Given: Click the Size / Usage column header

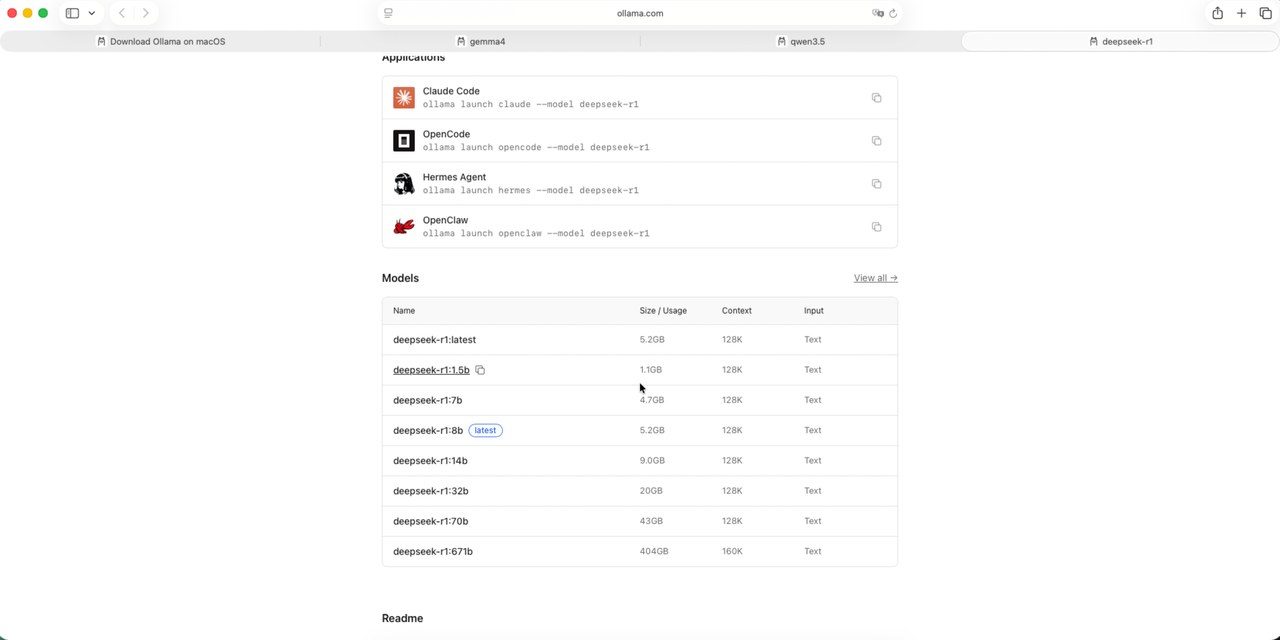Looking at the screenshot, I should click(663, 311).
